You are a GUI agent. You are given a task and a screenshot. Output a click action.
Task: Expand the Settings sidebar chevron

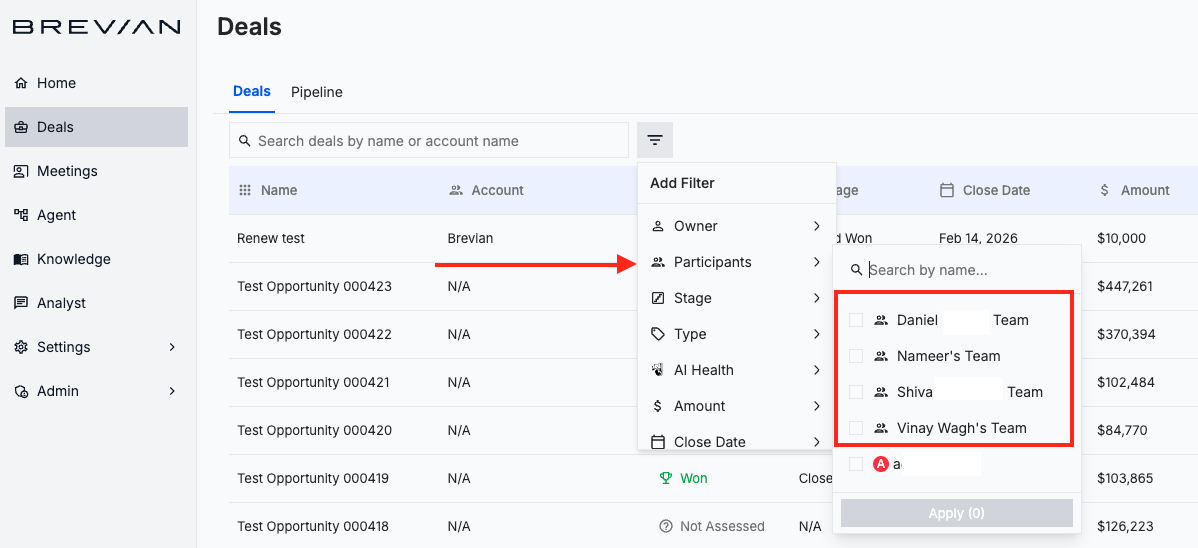tap(172, 347)
